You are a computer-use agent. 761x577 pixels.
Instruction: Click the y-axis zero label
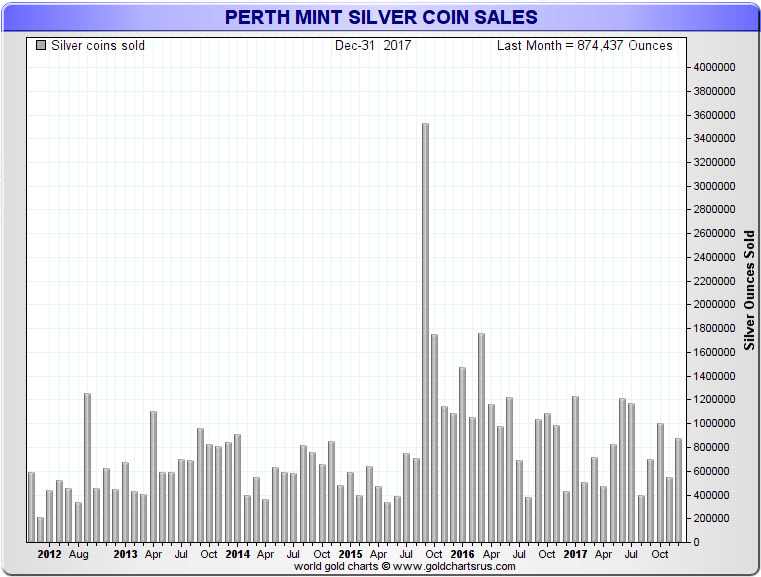click(x=696, y=542)
